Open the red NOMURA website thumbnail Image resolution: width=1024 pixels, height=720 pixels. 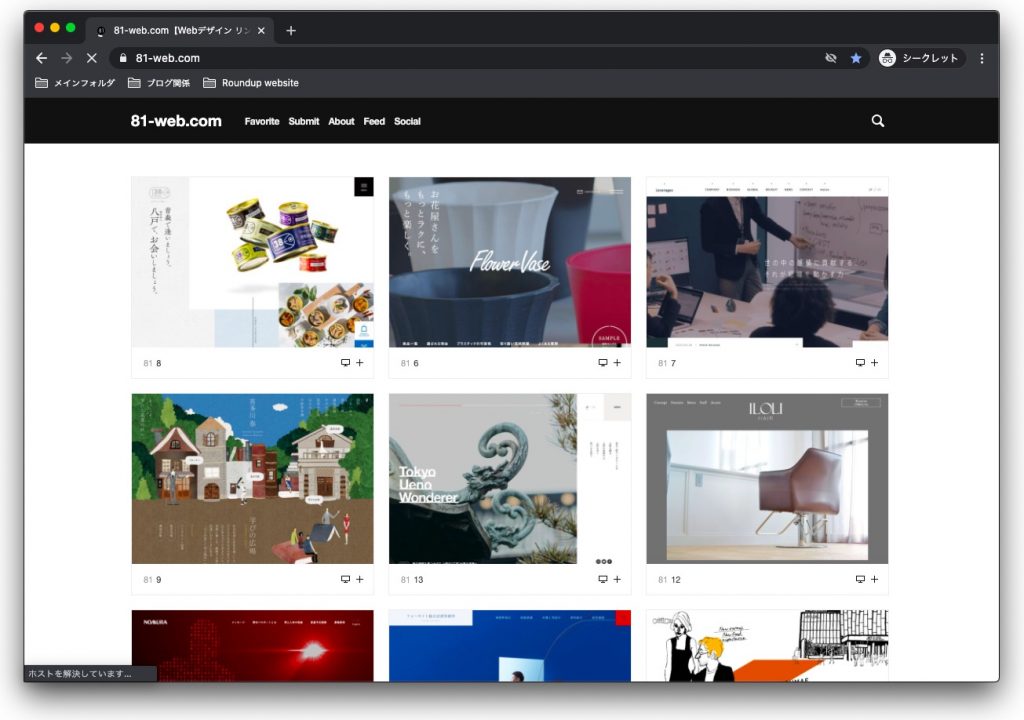pyautogui.click(x=253, y=646)
